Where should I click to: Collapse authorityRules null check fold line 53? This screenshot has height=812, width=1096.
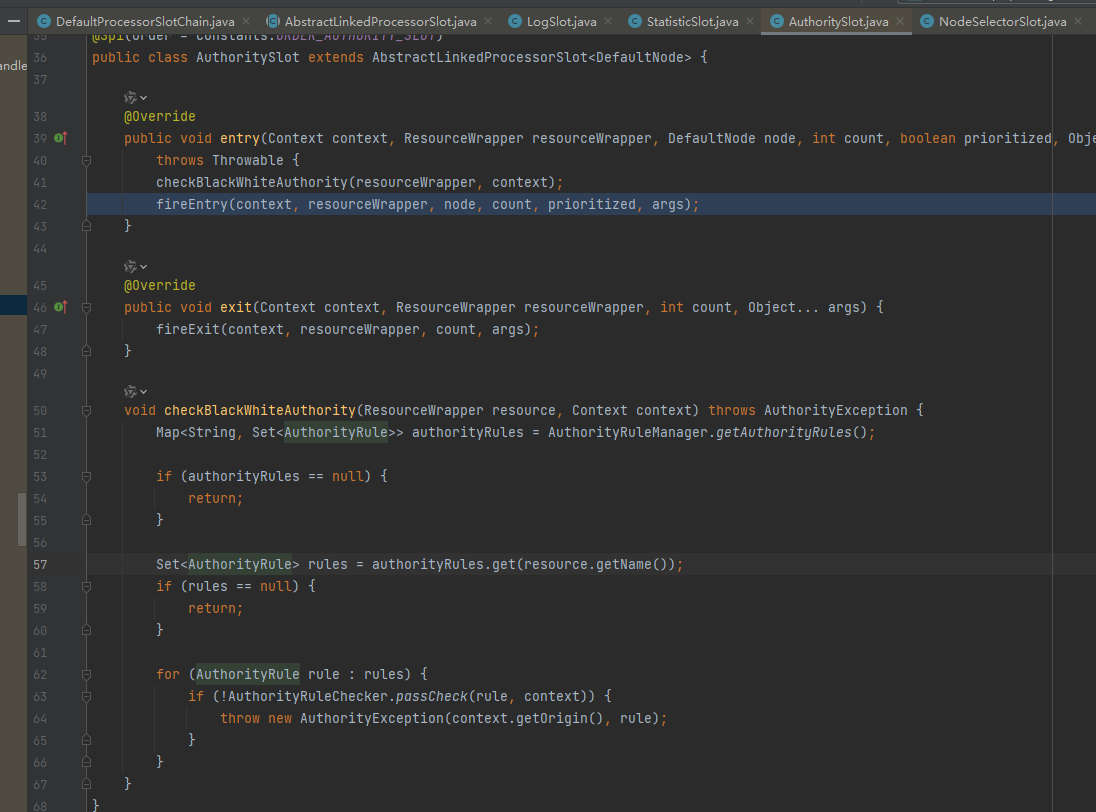(87, 477)
